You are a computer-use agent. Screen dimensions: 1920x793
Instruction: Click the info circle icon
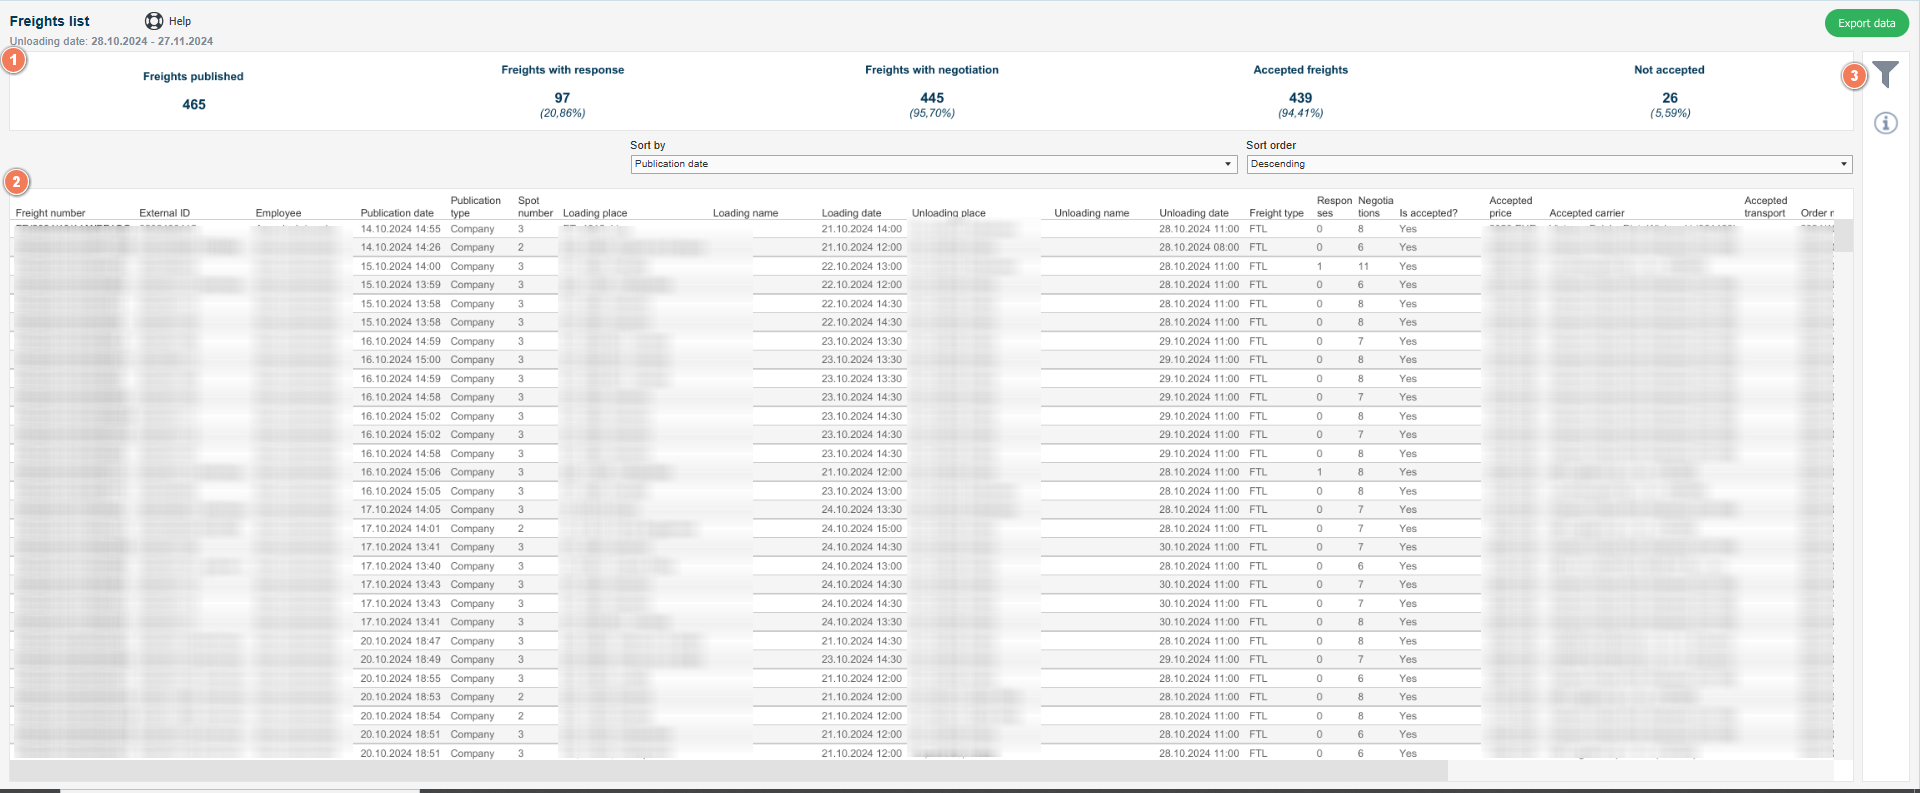(1885, 123)
